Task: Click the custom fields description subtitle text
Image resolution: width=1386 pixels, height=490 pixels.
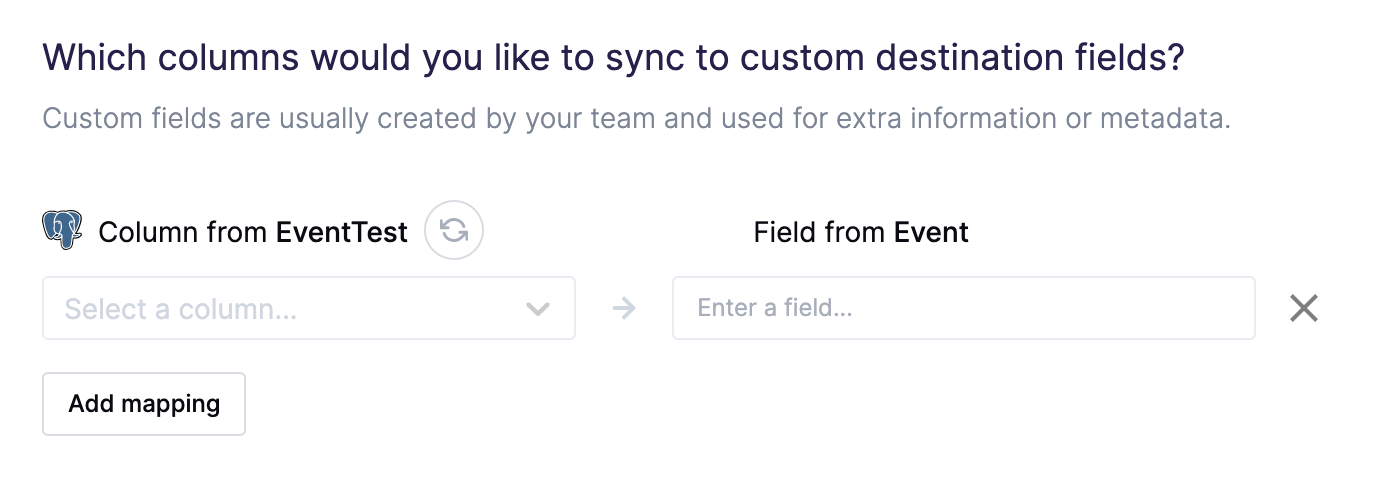Action: point(637,119)
